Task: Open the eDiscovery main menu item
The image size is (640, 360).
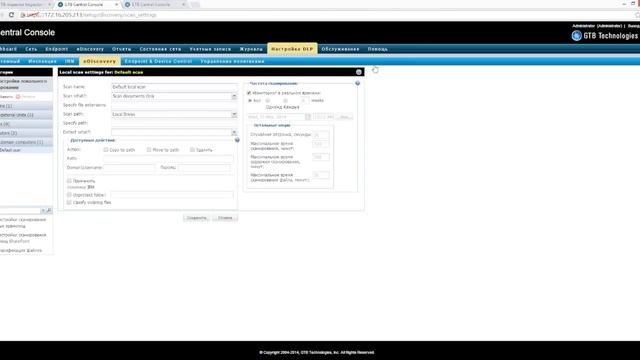Action: click(x=90, y=49)
